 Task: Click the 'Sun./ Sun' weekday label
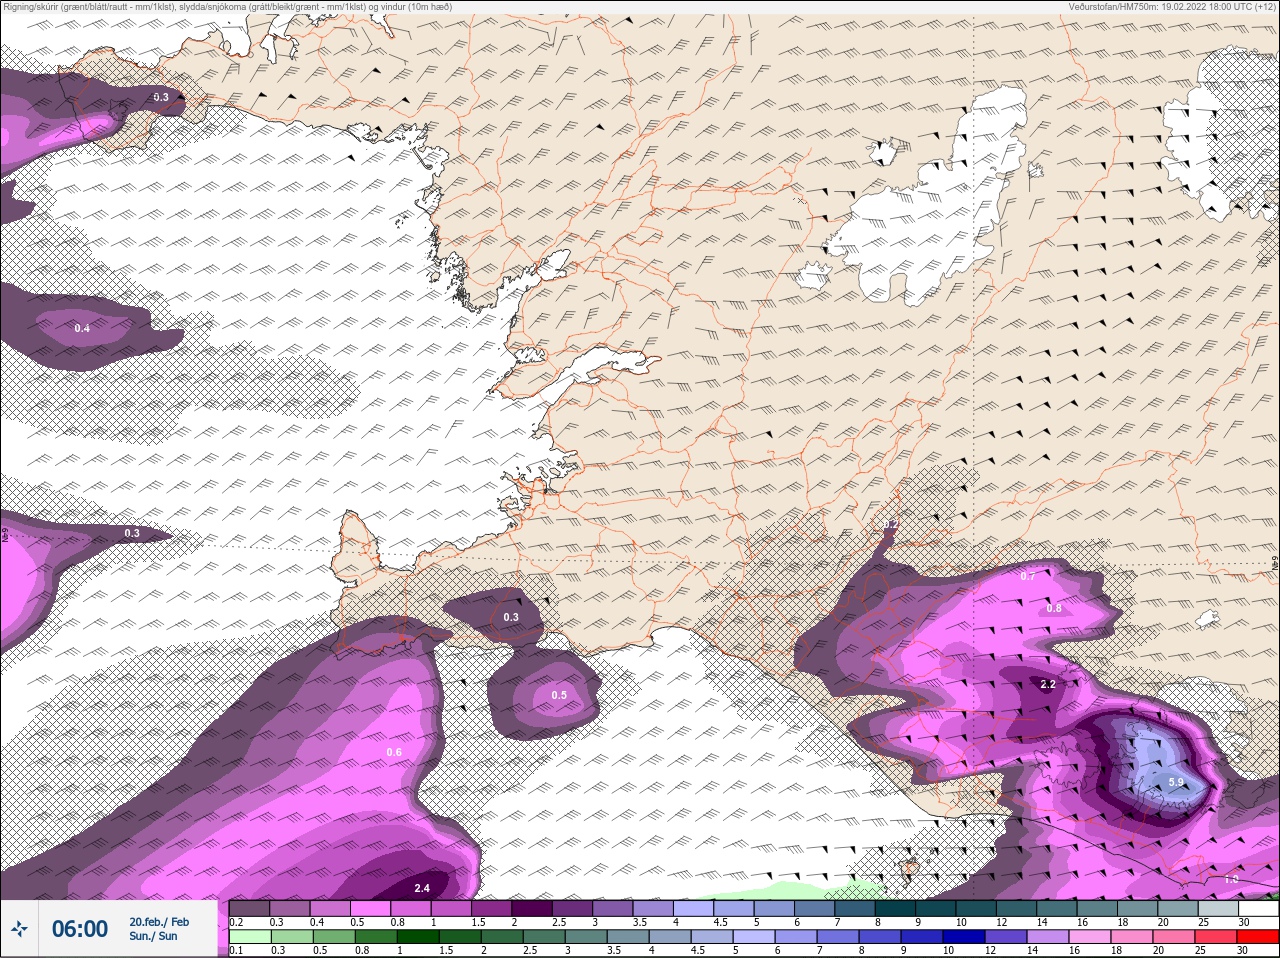click(x=153, y=936)
